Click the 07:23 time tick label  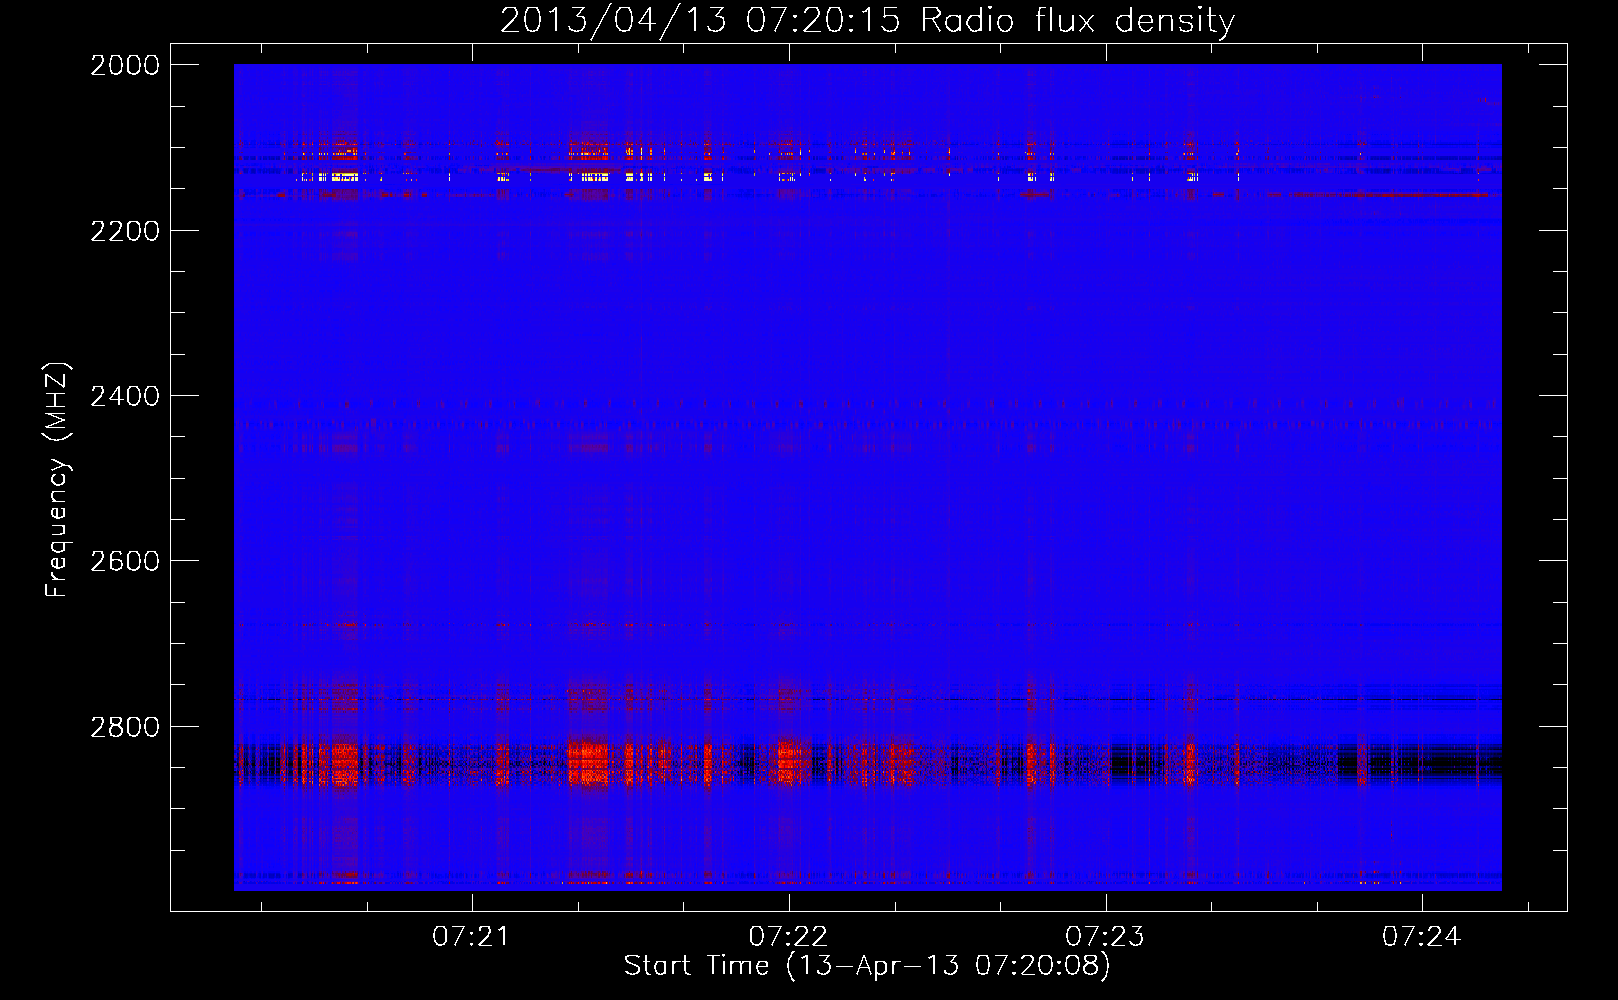[1105, 937]
